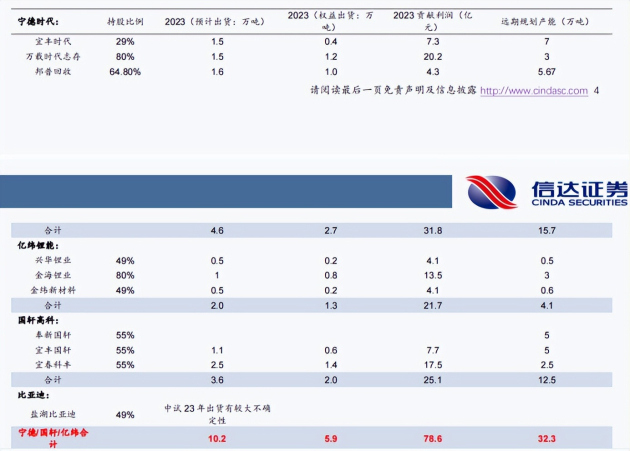Select the 宜丰国轩 row label

(x=53, y=350)
